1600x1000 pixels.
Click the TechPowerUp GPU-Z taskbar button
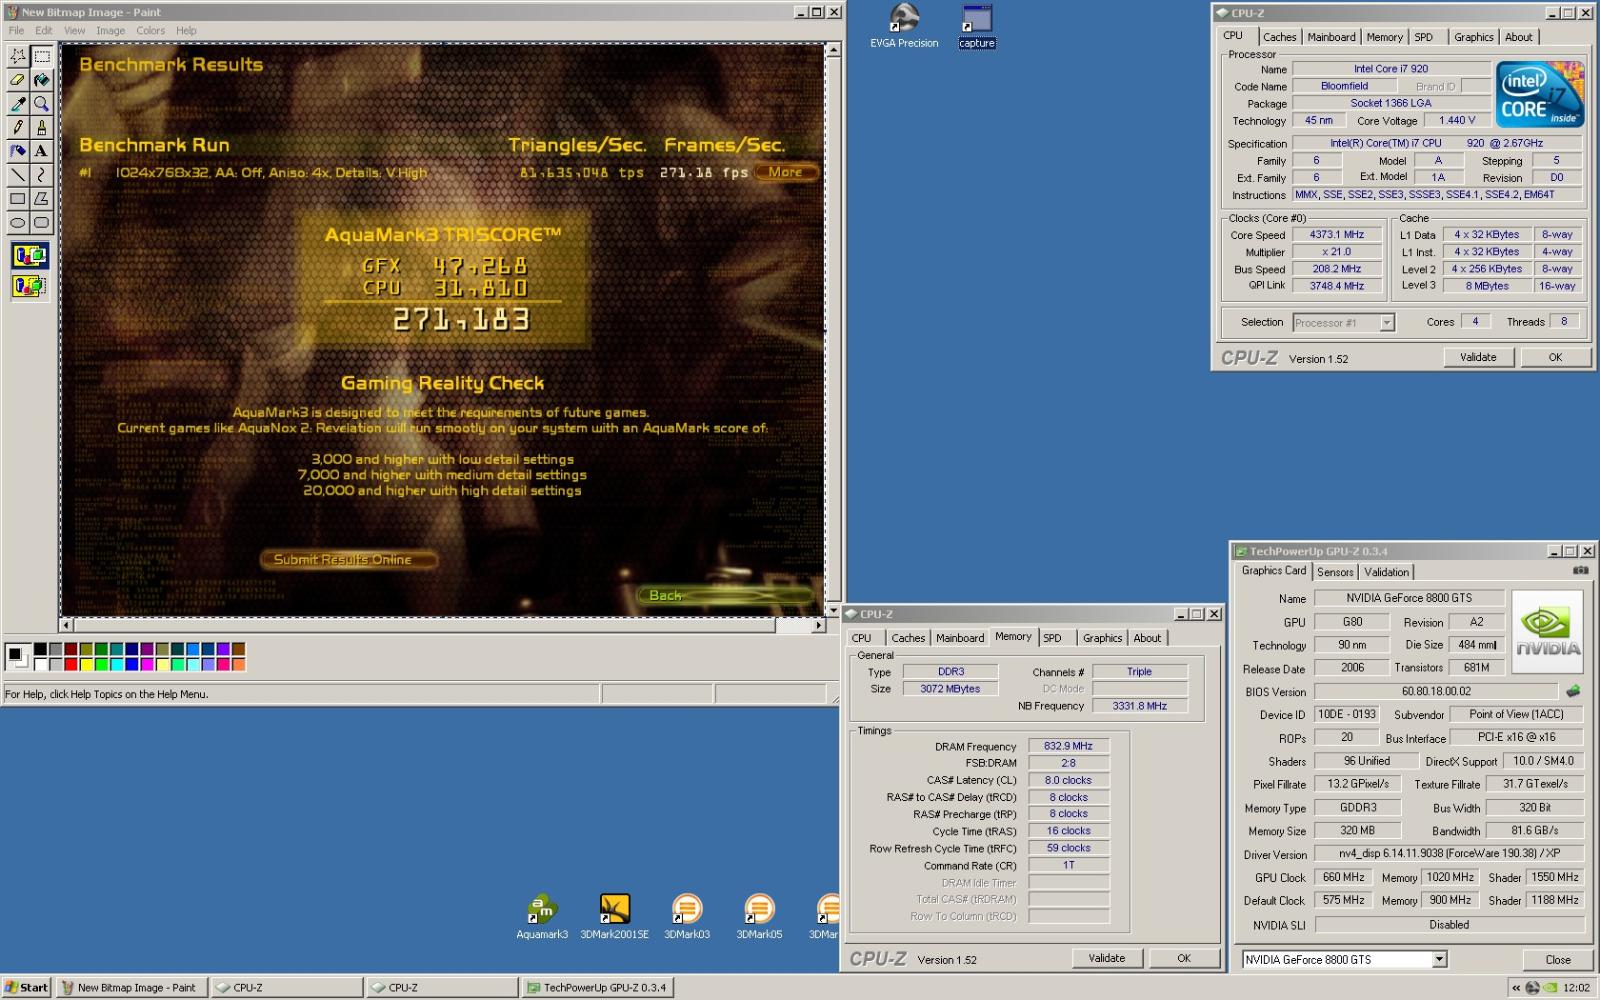[597, 988]
